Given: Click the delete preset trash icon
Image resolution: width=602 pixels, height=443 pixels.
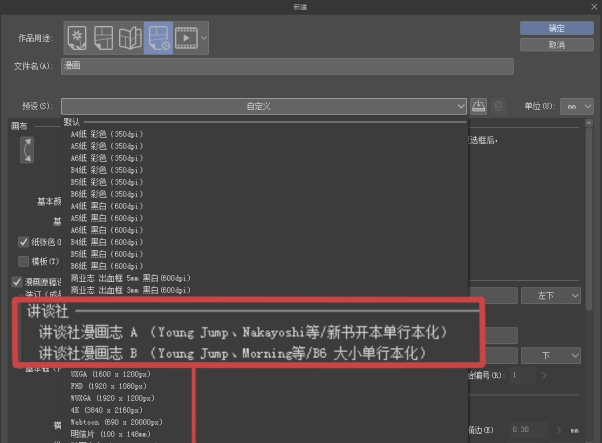Looking at the screenshot, I should (x=498, y=106).
